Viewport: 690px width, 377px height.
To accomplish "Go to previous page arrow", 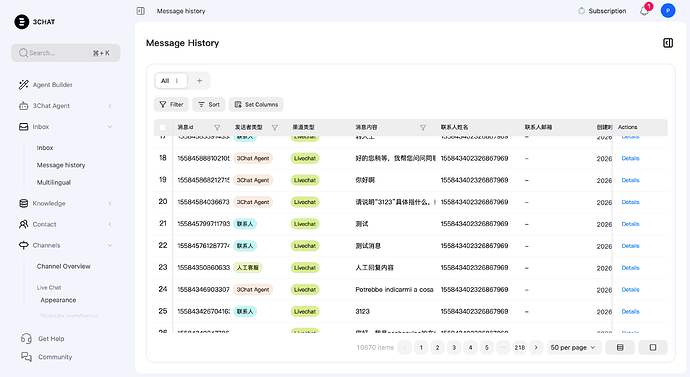I will (405, 348).
